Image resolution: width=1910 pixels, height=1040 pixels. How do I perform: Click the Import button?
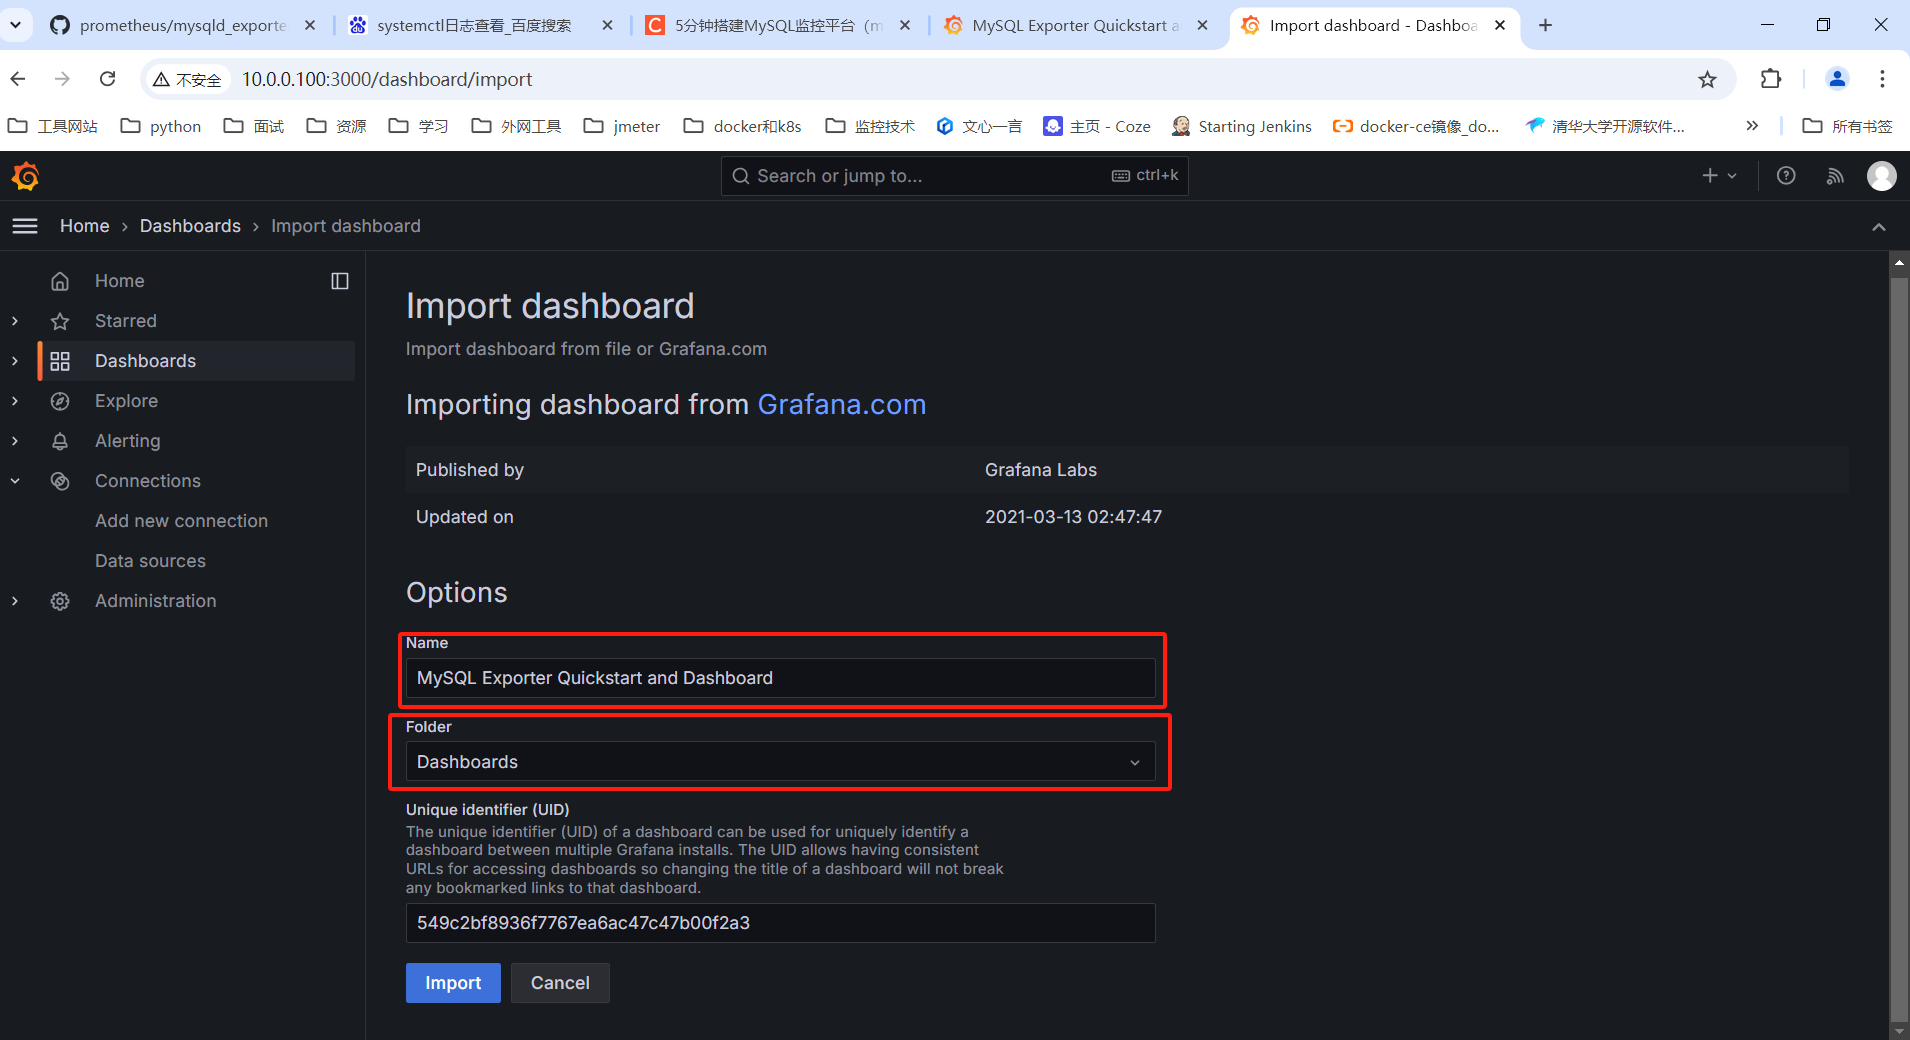453,983
